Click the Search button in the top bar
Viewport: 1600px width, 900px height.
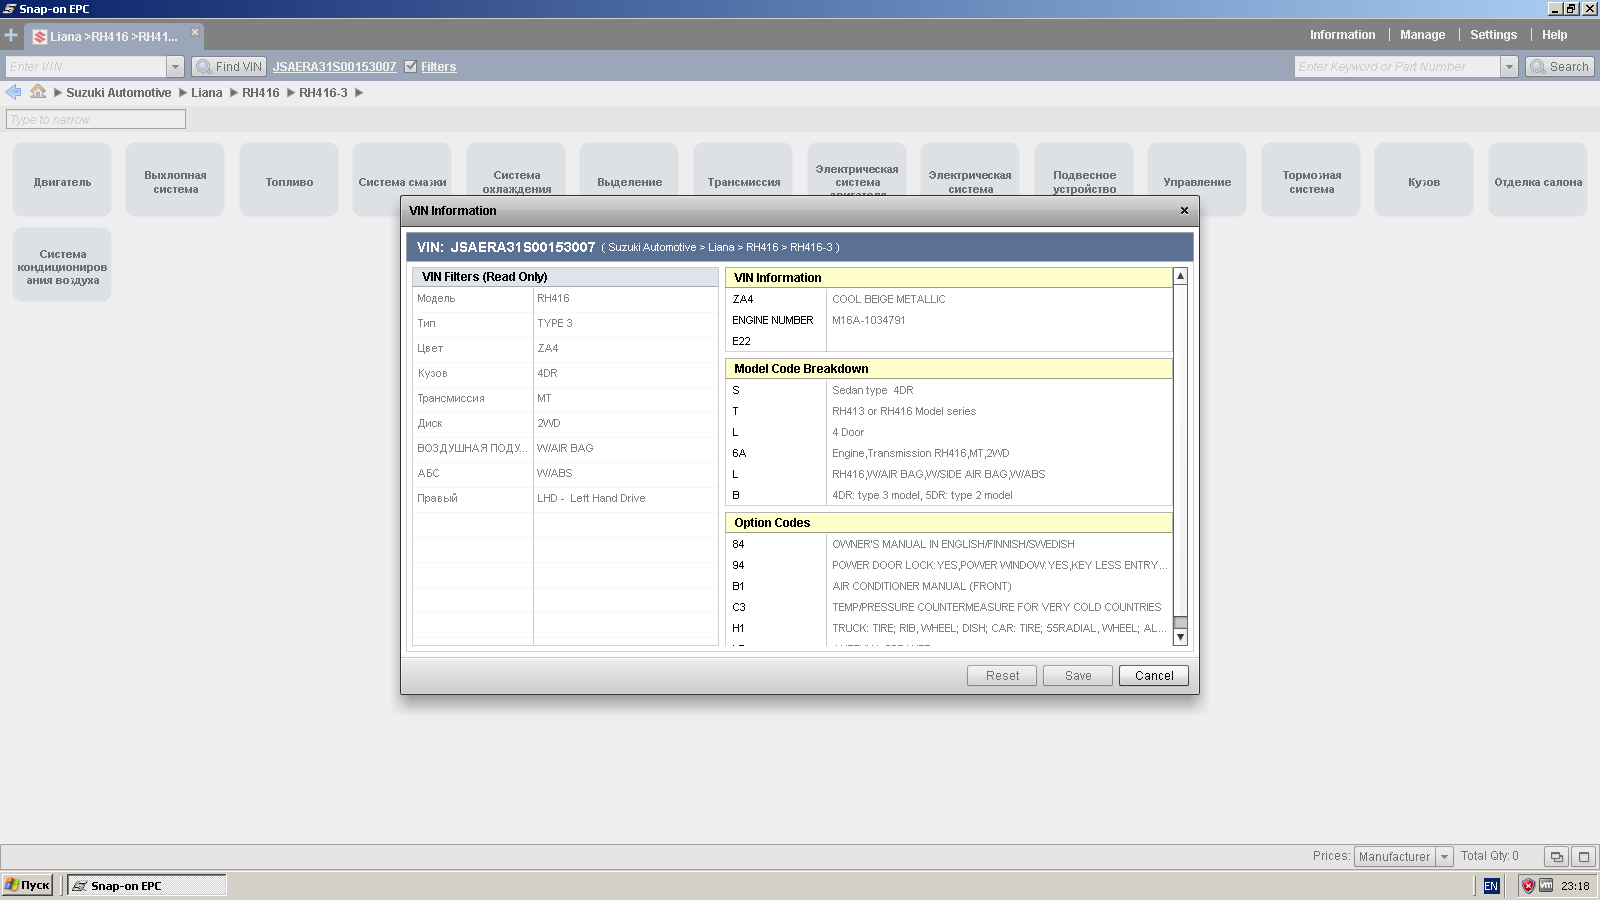[1560, 66]
